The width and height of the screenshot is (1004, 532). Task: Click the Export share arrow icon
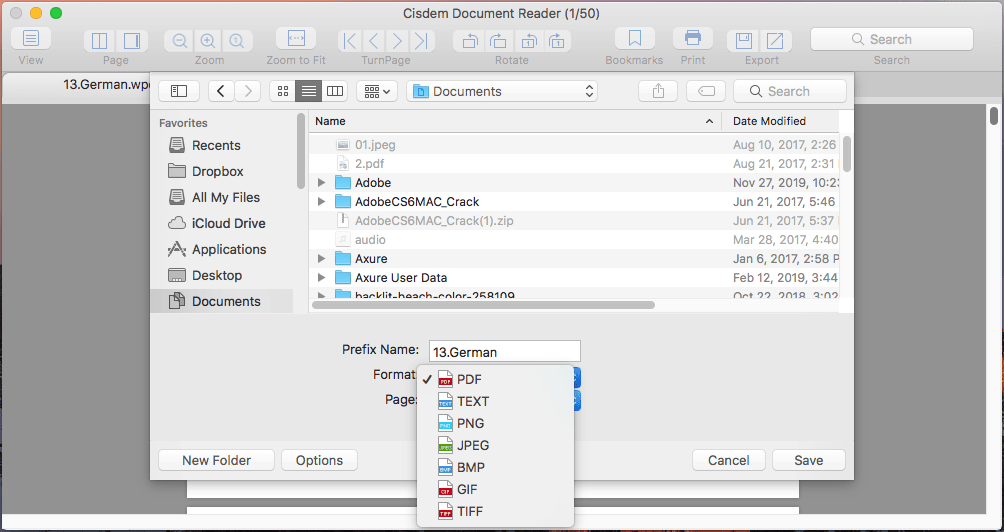(775, 41)
